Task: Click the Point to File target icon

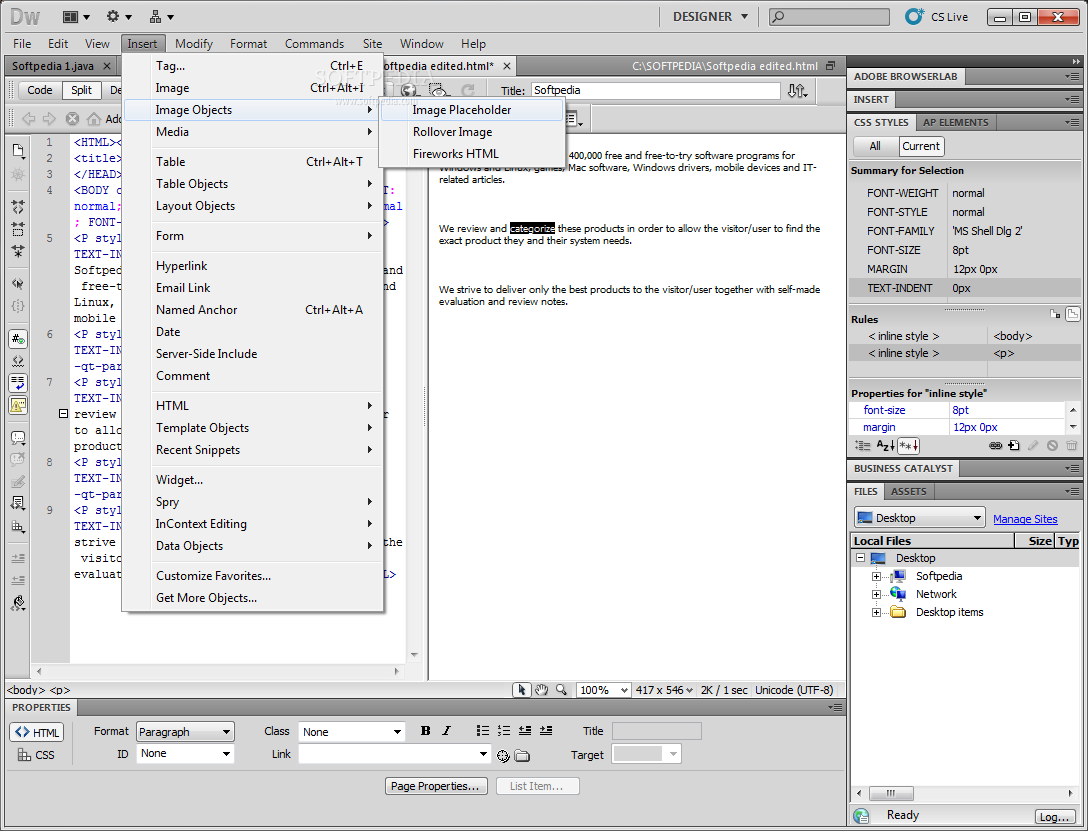Action: (504, 755)
